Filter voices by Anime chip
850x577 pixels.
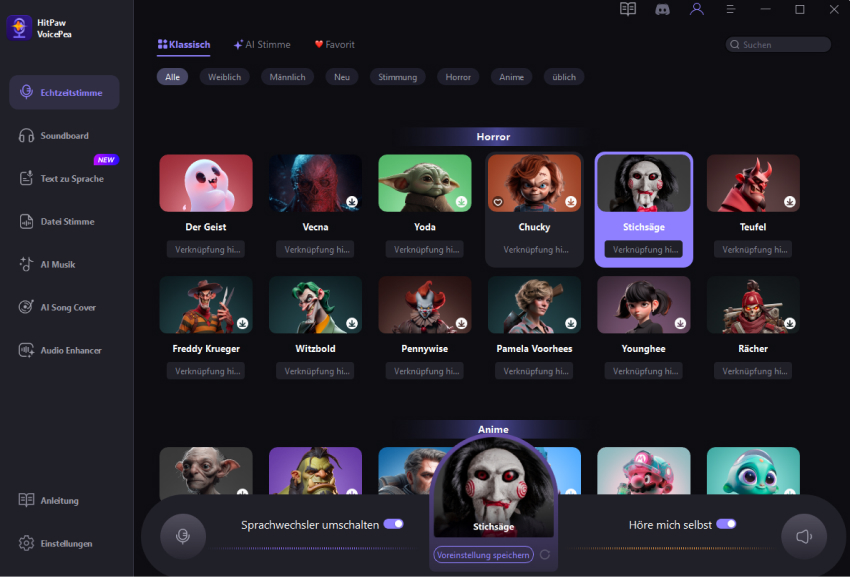(x=511, y=77)
